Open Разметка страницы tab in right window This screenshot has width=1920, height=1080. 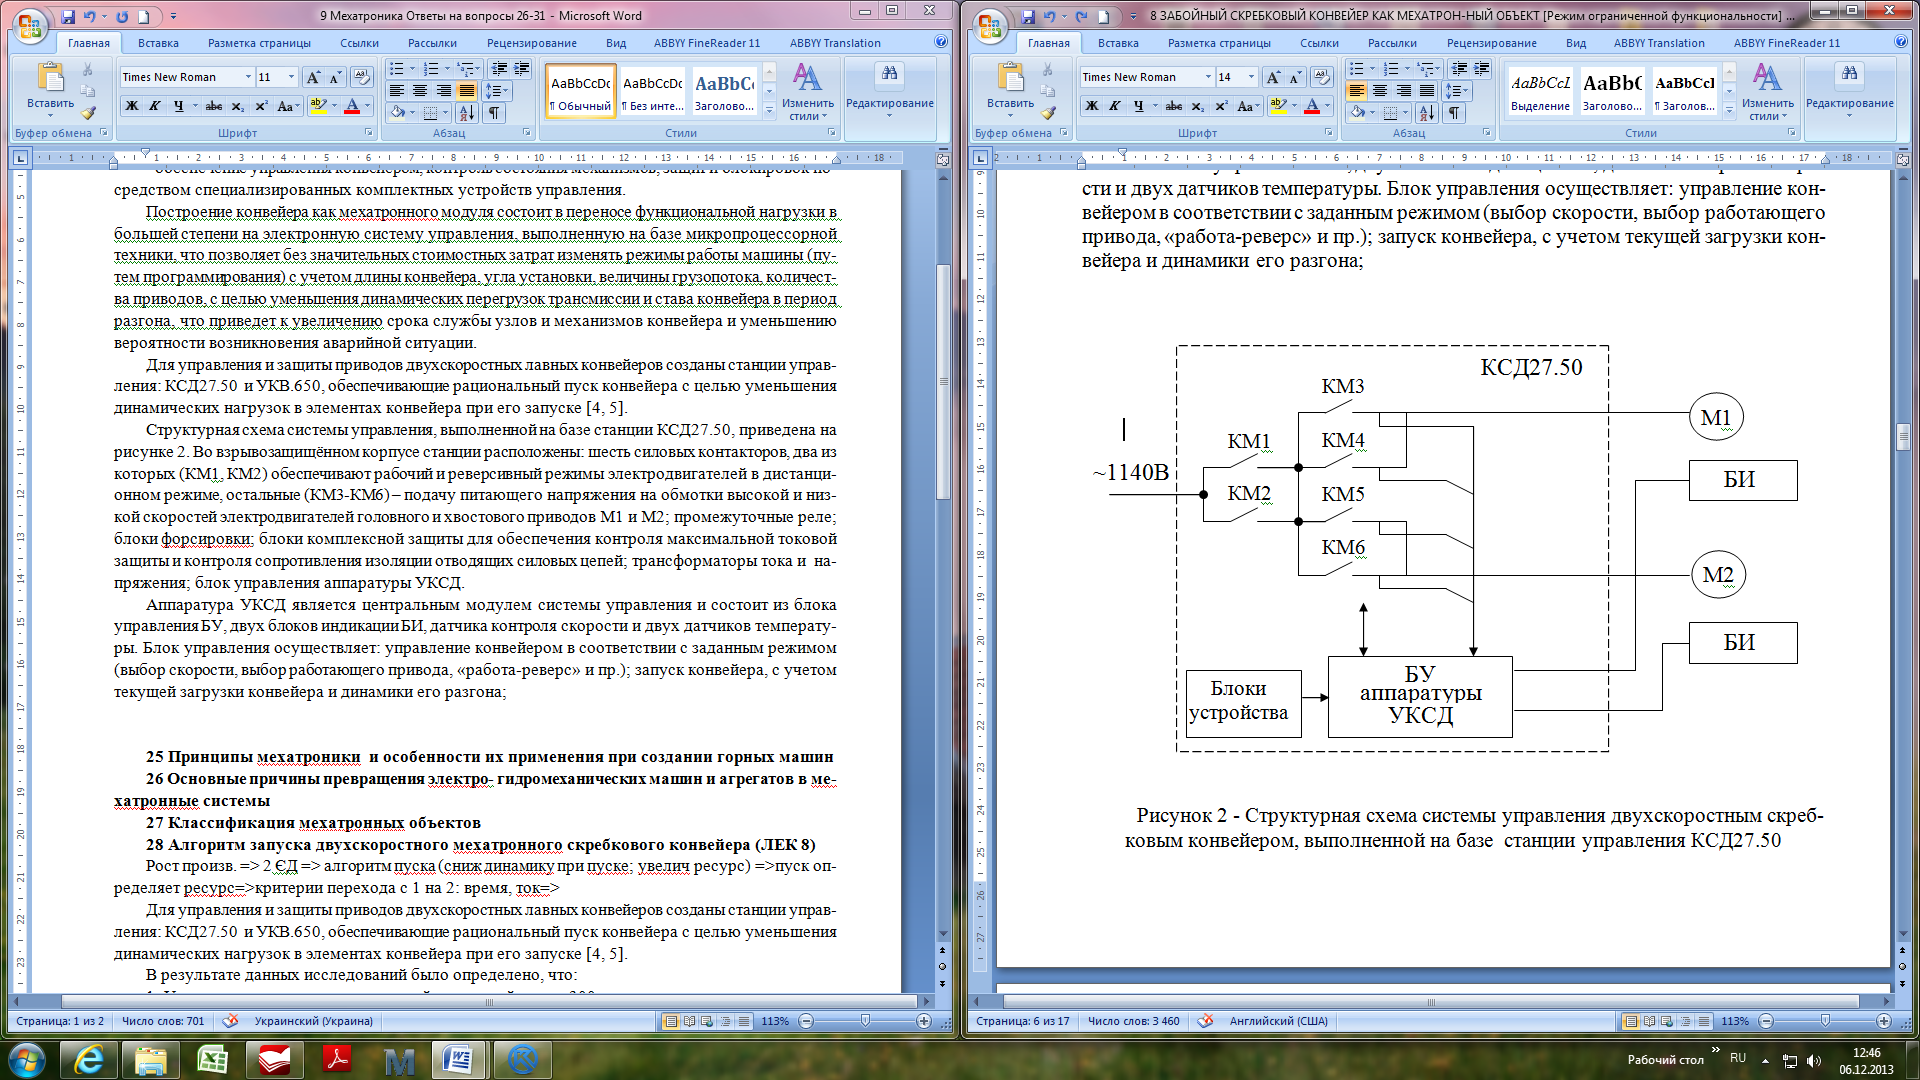(1218, 43)
